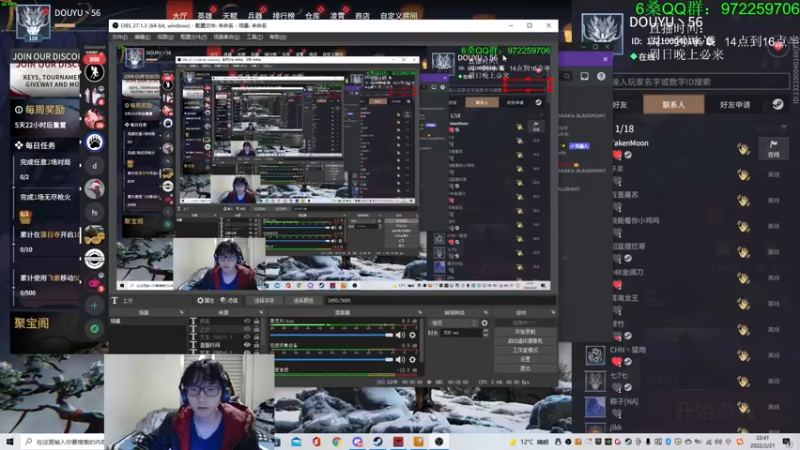Screen dimensions: 800x450
Task: Wave at friend CHN丶猛炮
Action: coord(743,356)
